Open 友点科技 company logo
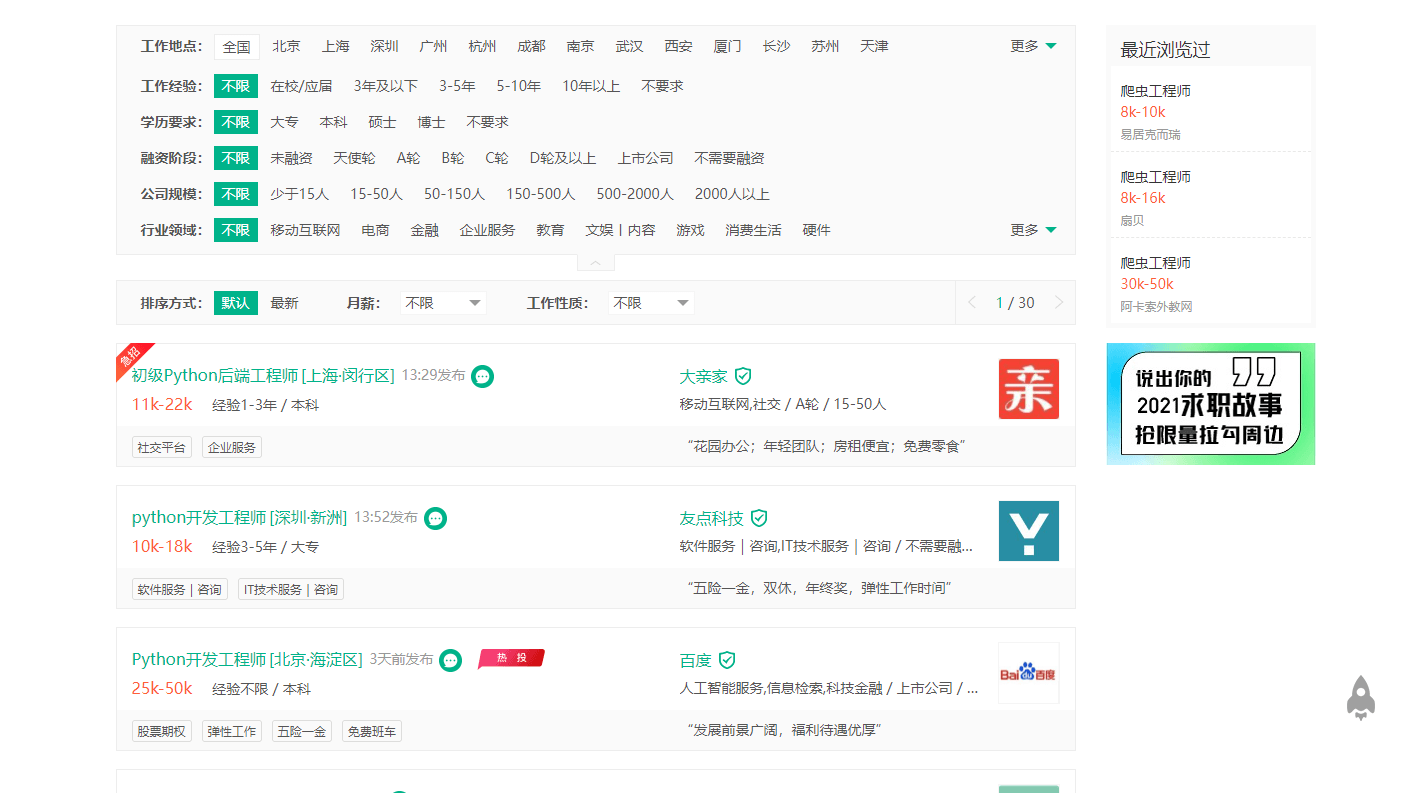This screenshot has height=793, width=1415. click(x=1028, y=531)
